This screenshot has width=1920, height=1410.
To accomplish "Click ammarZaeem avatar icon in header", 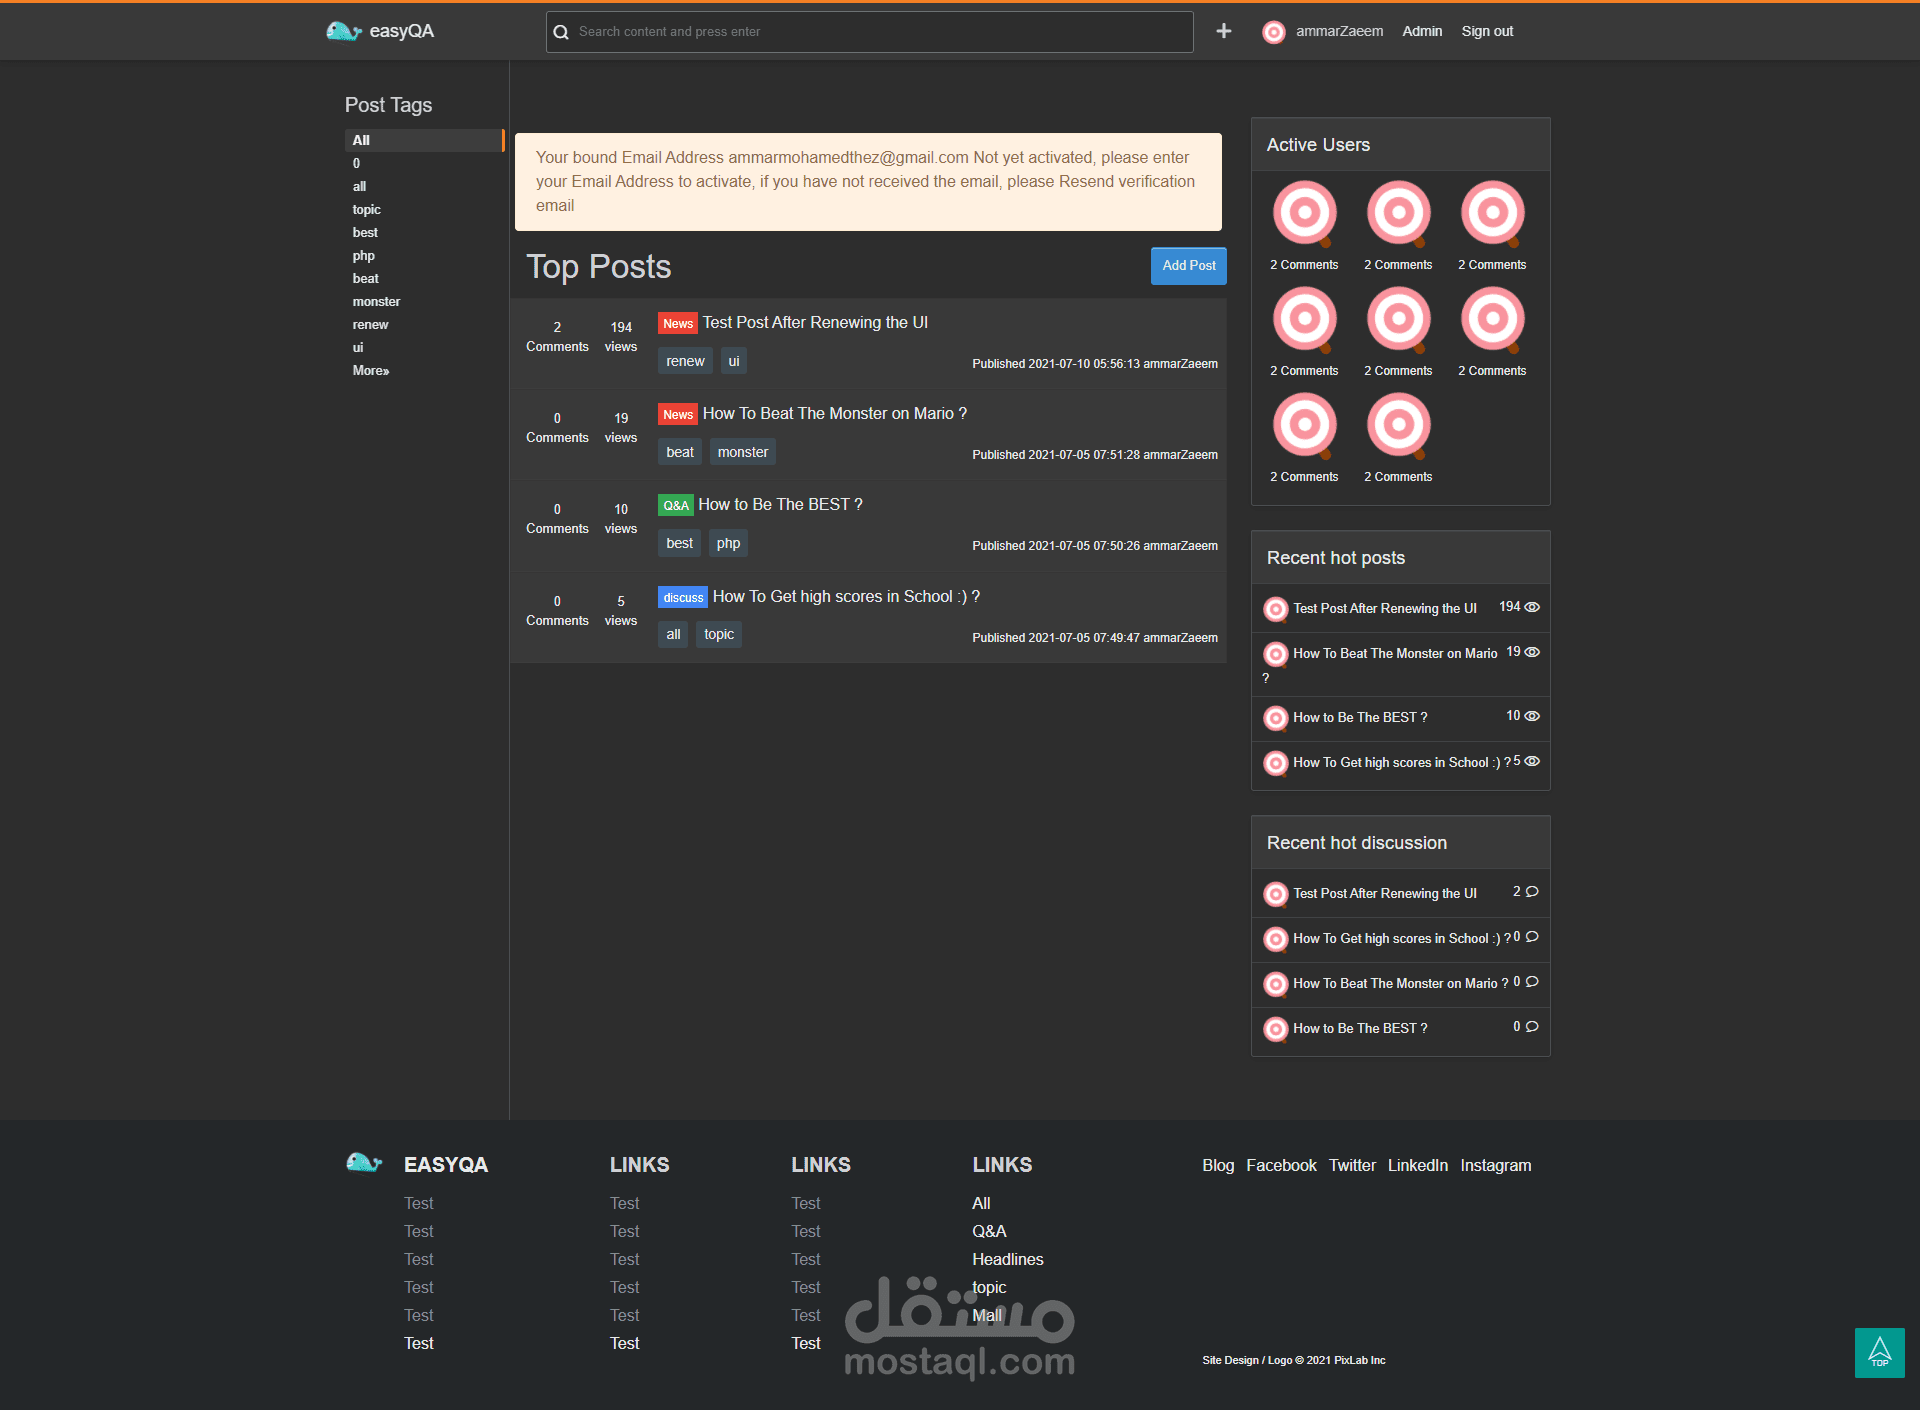I will [x=1273, y=32].
